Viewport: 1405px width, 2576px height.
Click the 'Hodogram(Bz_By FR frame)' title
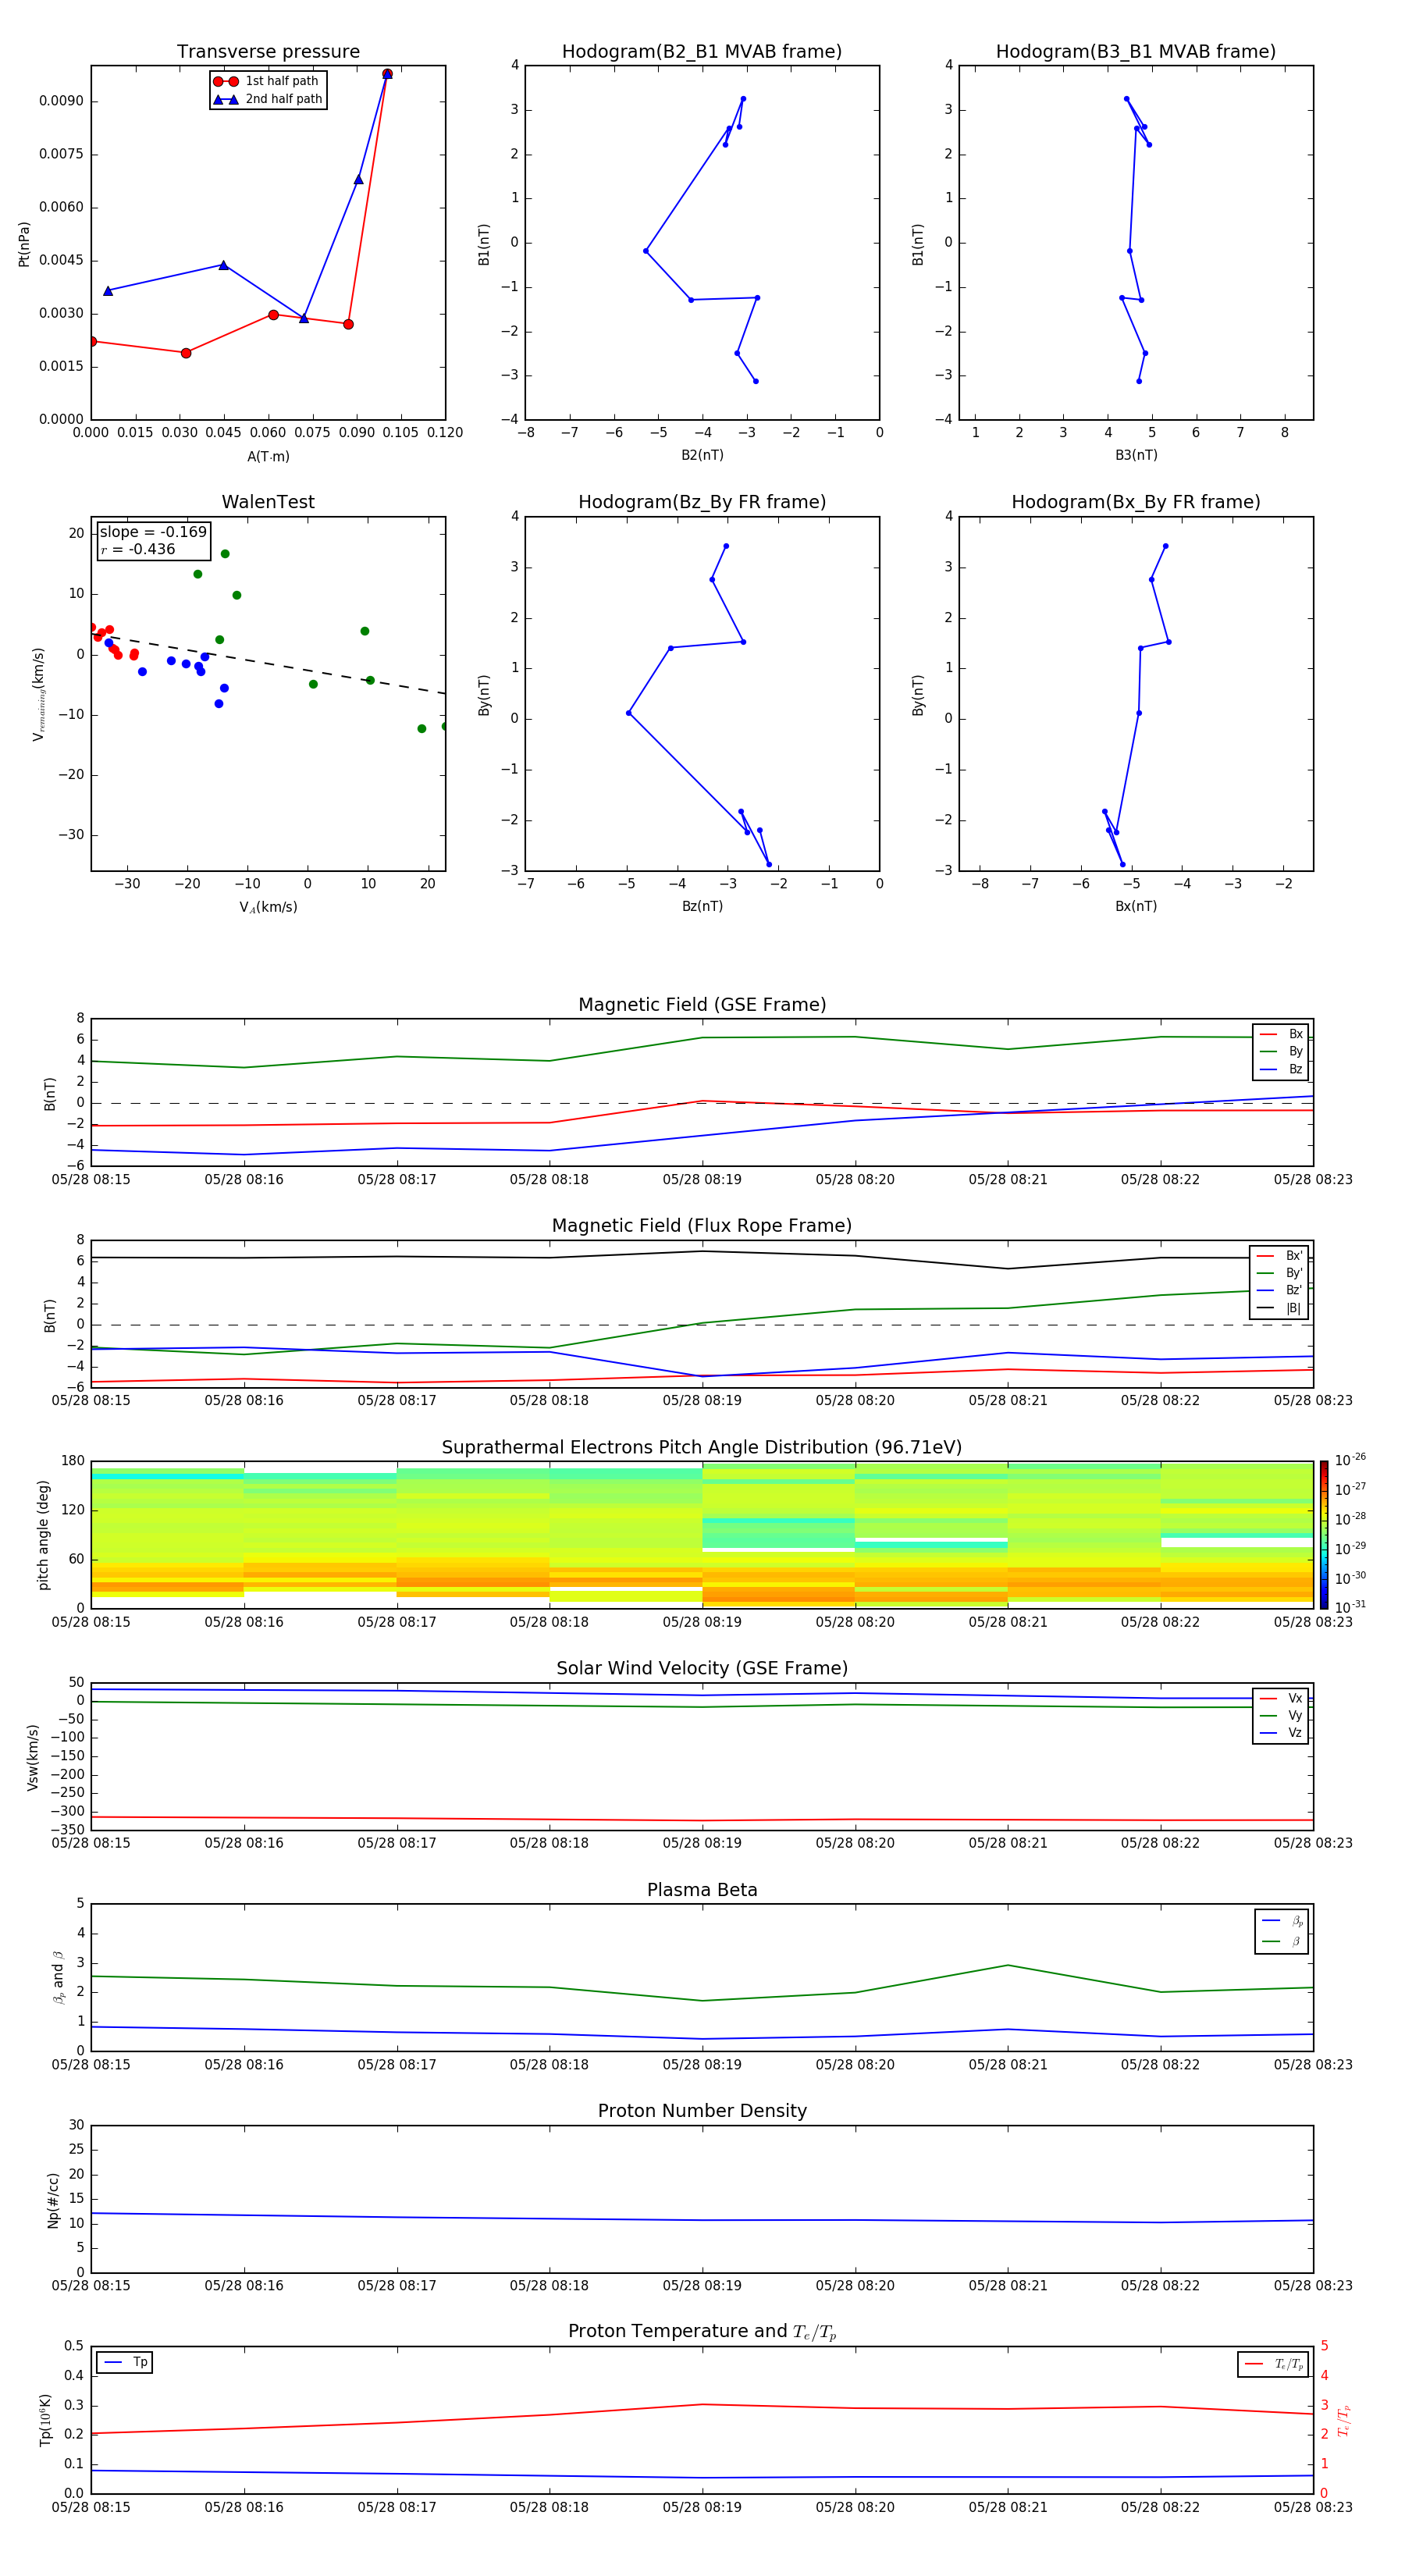[702, 502]
